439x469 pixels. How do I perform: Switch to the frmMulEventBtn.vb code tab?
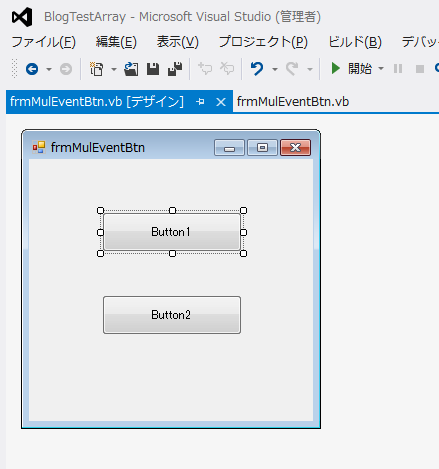coord(293,102)
